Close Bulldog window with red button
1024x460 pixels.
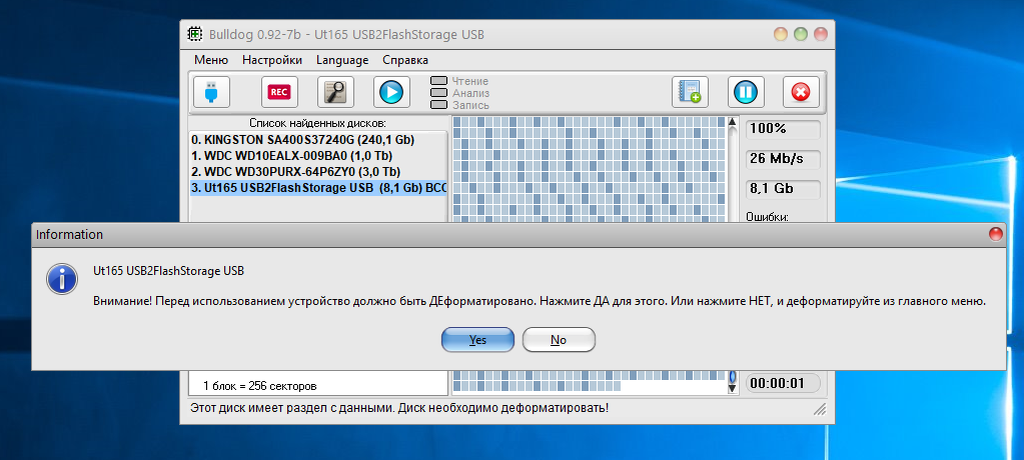[820, 34]
